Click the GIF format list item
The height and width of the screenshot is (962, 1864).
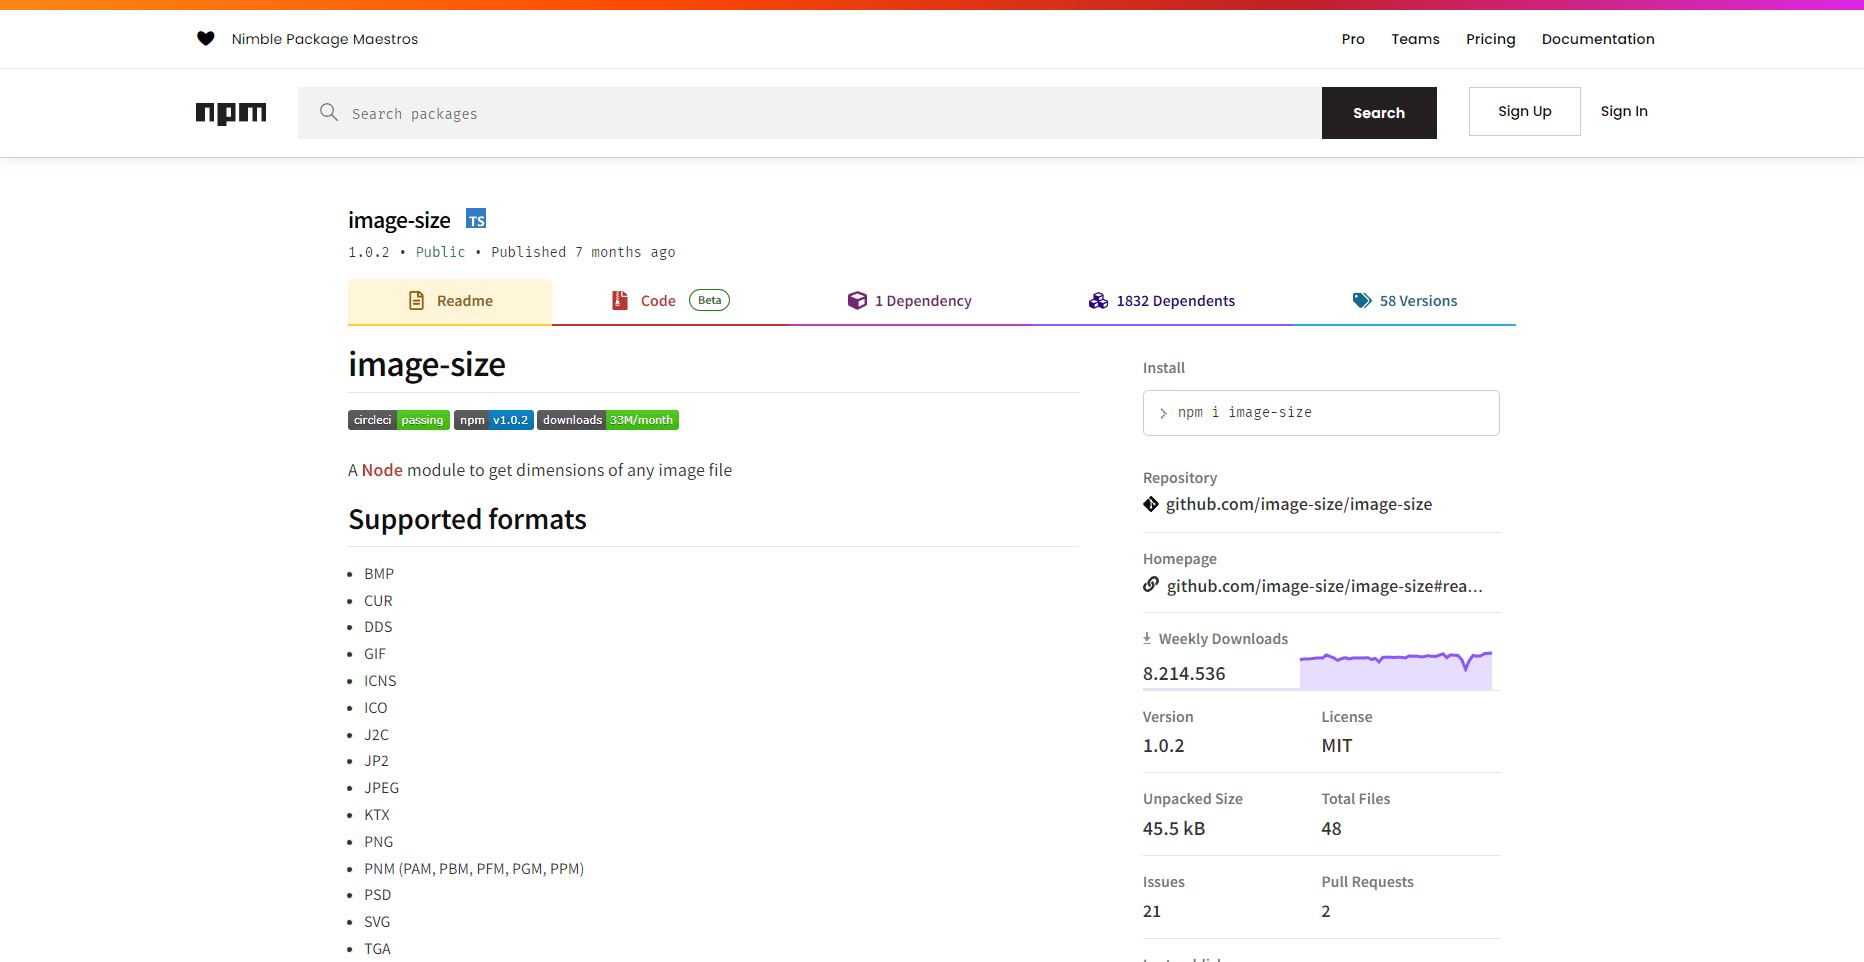pyautogui.click(x=375, y=654)
